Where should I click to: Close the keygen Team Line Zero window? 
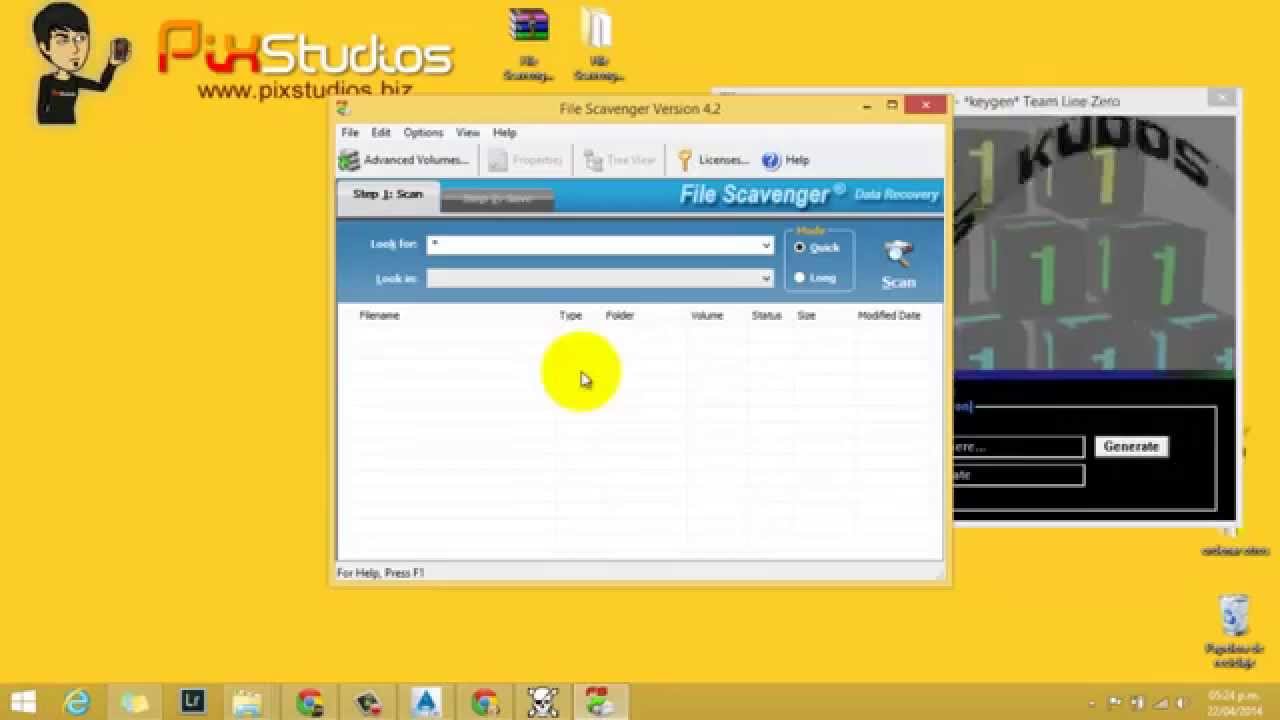point(1221,98)
